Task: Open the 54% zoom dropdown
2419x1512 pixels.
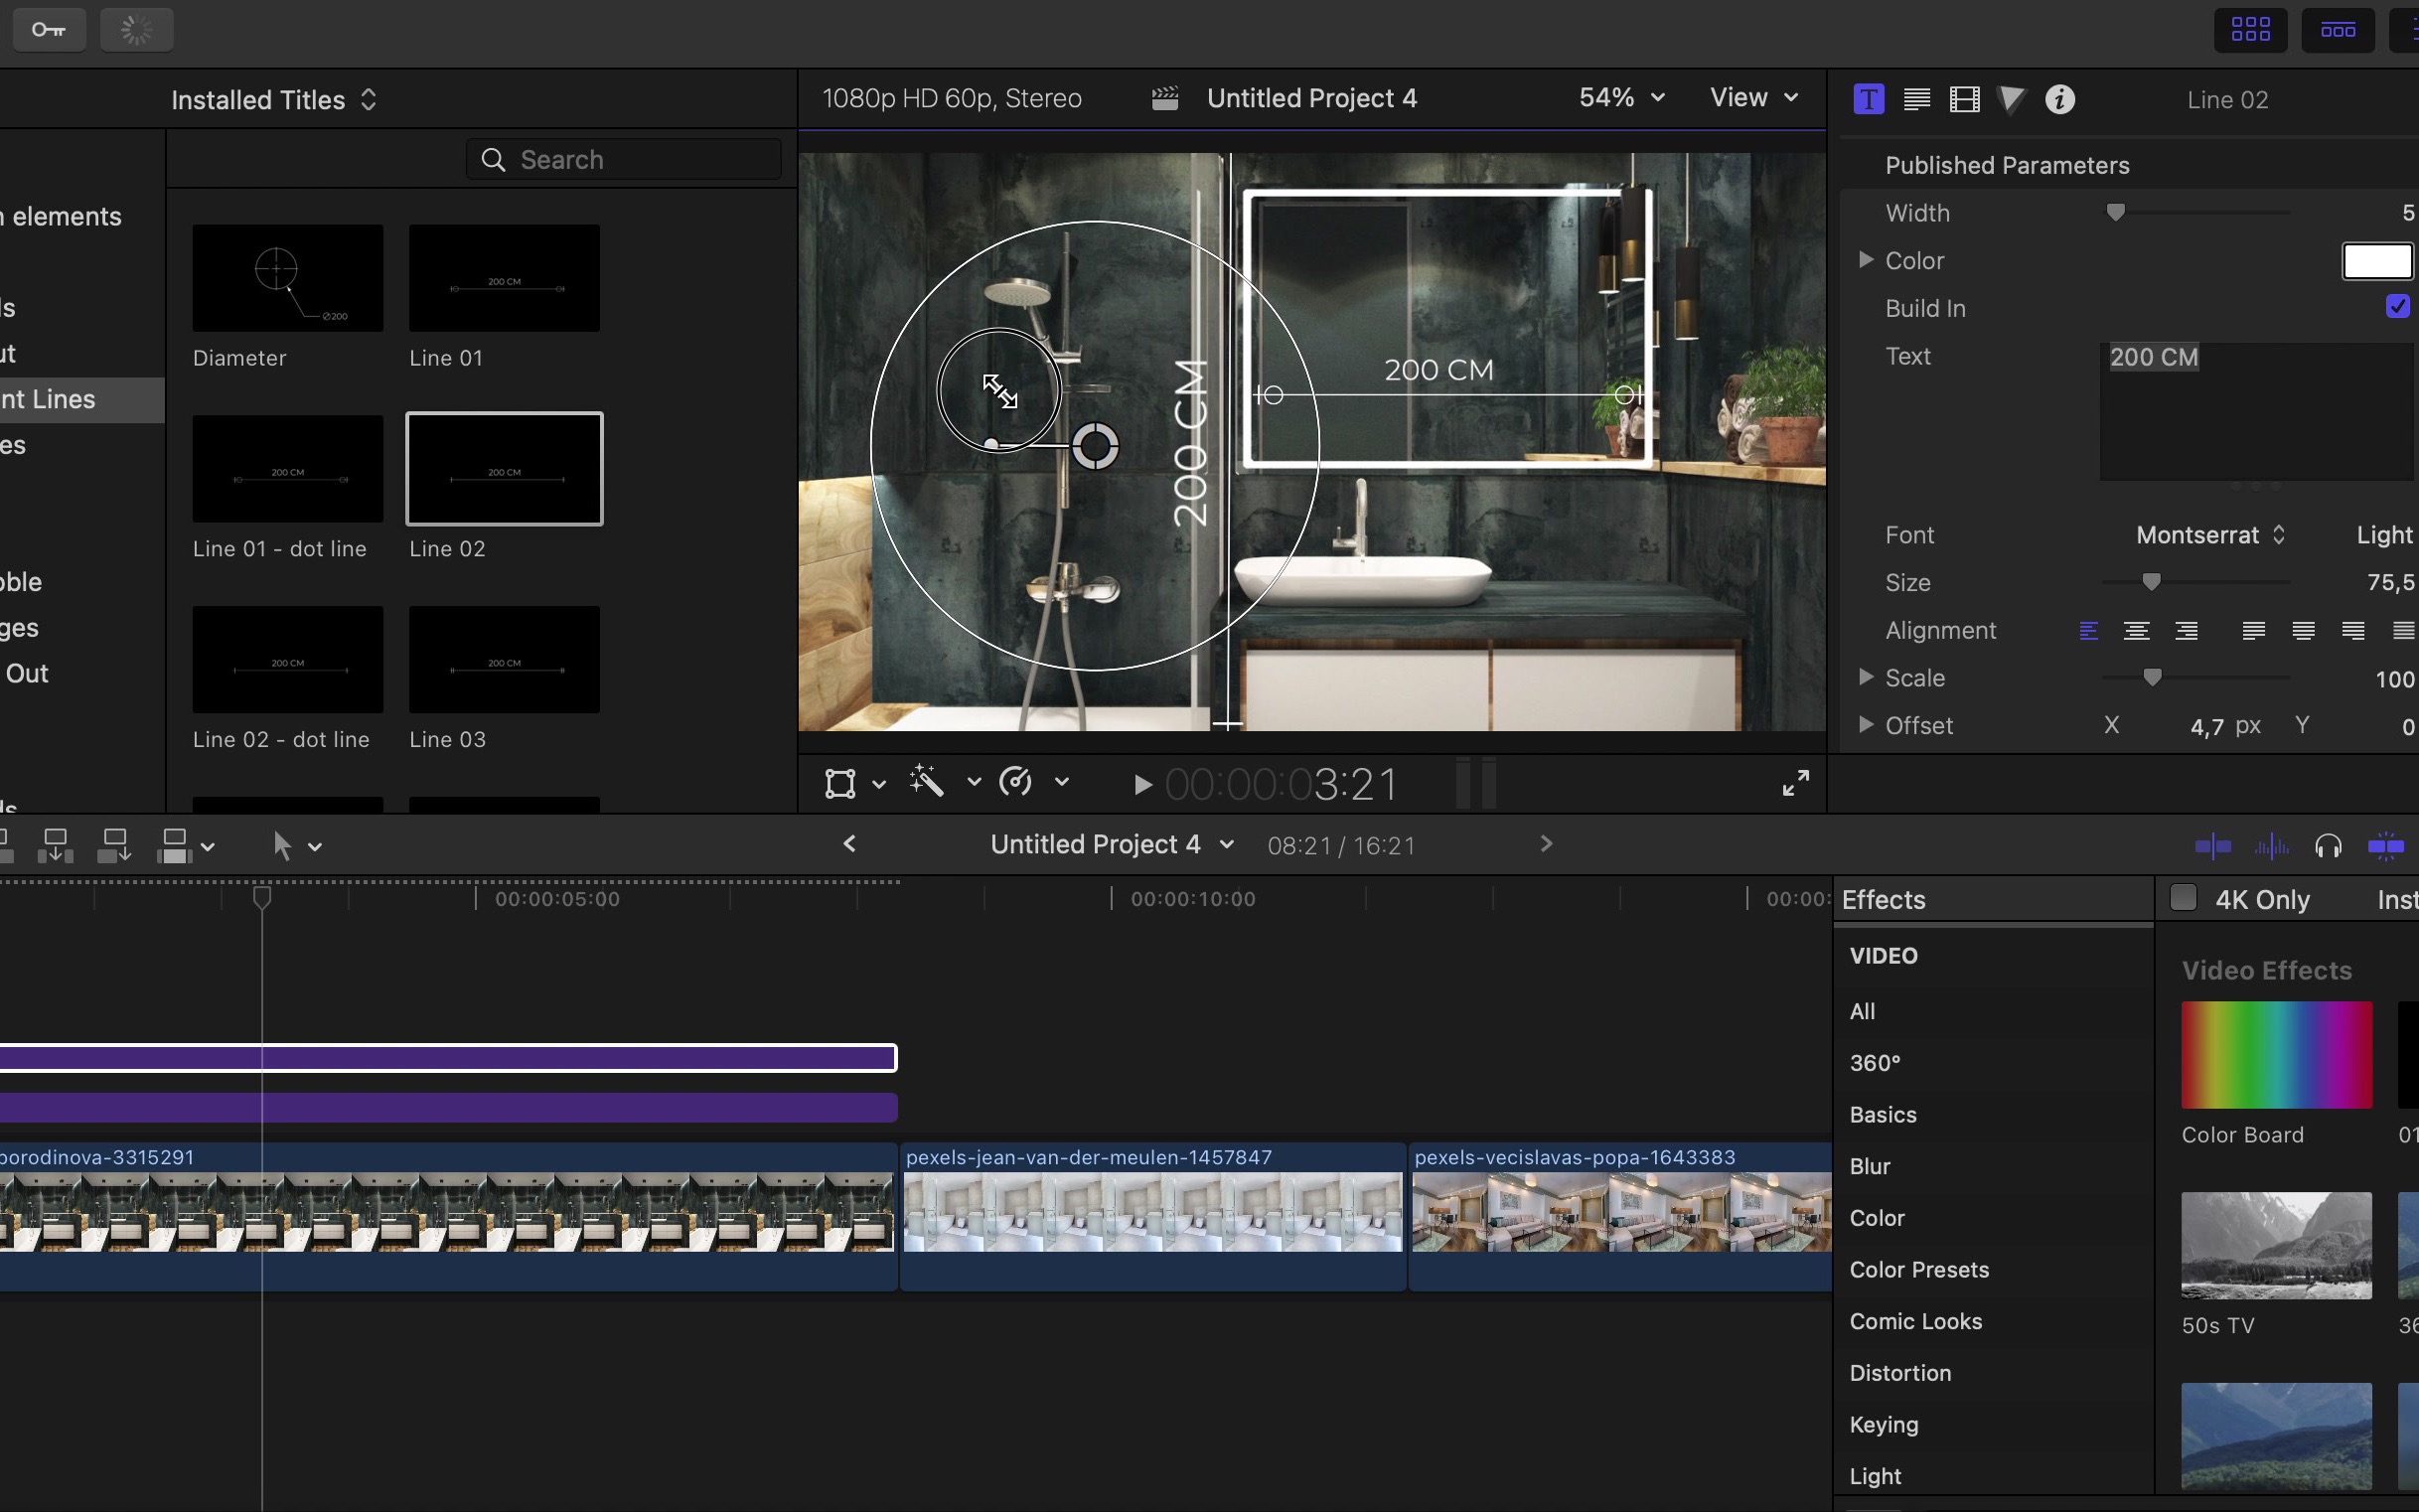Action: coord(1621,98)
